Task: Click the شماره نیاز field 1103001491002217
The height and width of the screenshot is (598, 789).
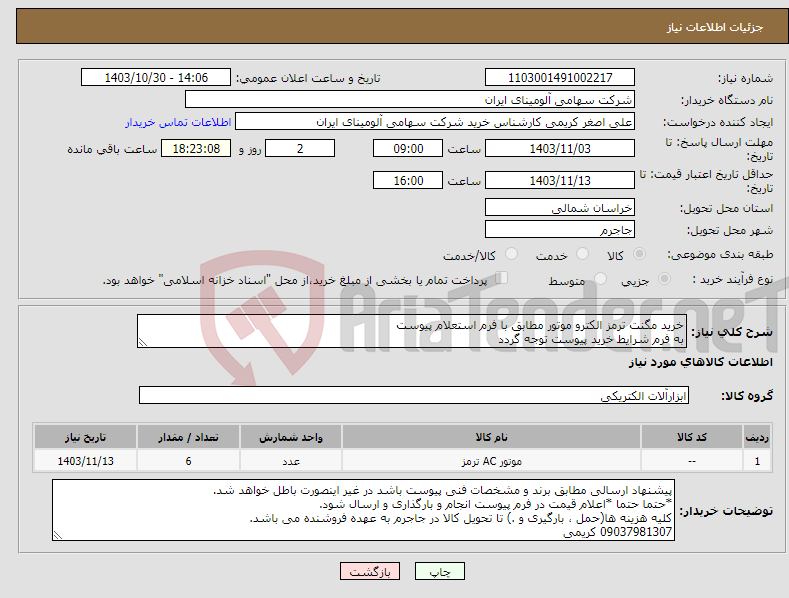Action: click(560, 78)
